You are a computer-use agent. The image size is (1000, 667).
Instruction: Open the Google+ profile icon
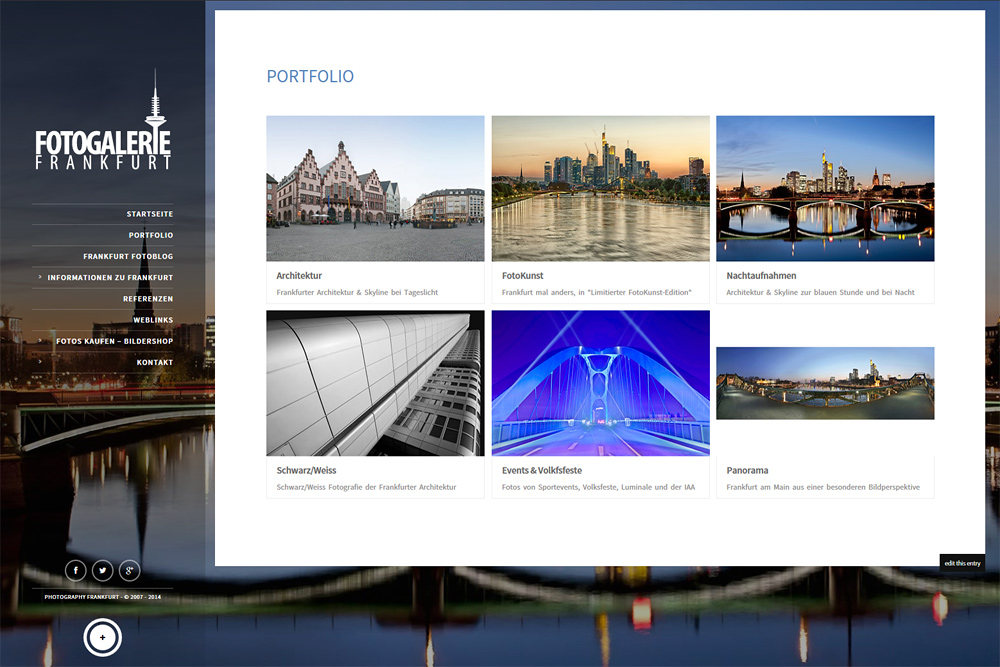tap(129, 570)
